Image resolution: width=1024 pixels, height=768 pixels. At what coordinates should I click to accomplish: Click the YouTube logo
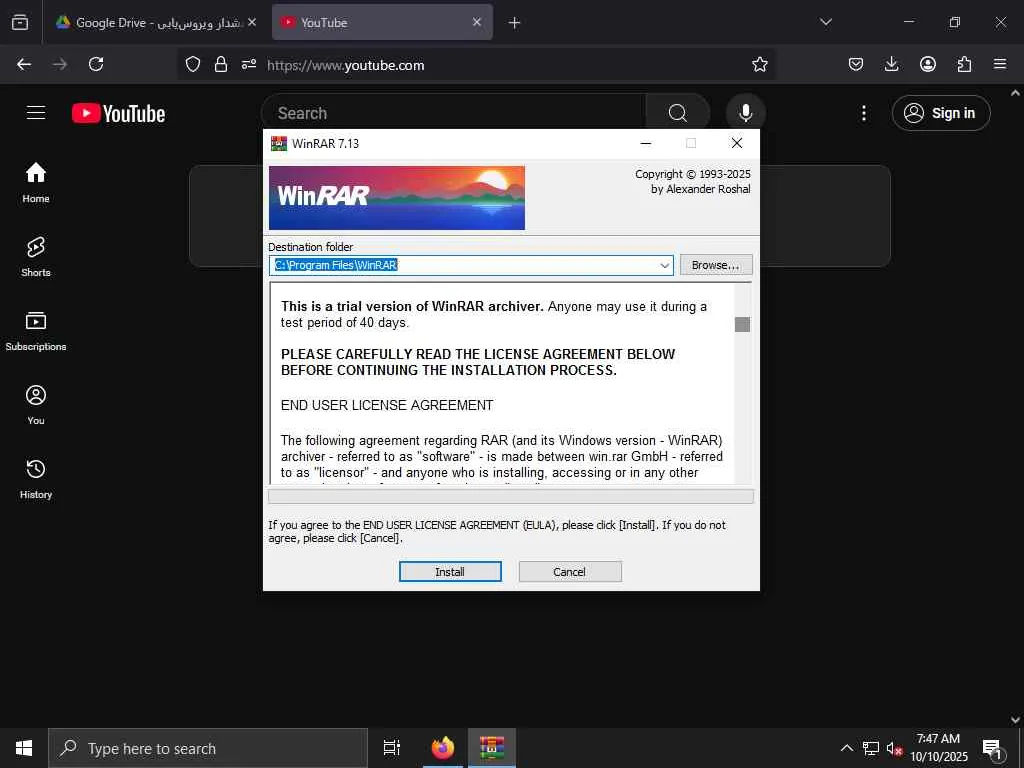click(118, 113)
